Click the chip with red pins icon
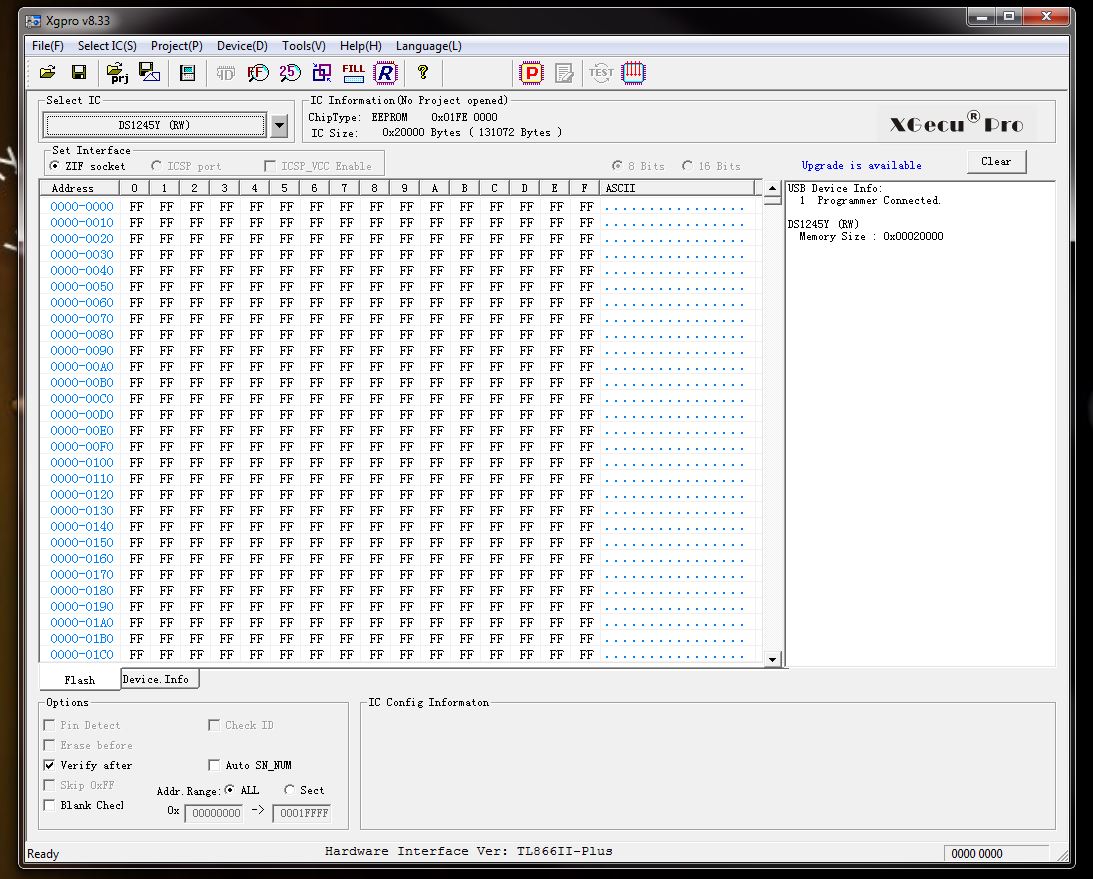This screenshot has height=879, width=1093. click(633, 72)
